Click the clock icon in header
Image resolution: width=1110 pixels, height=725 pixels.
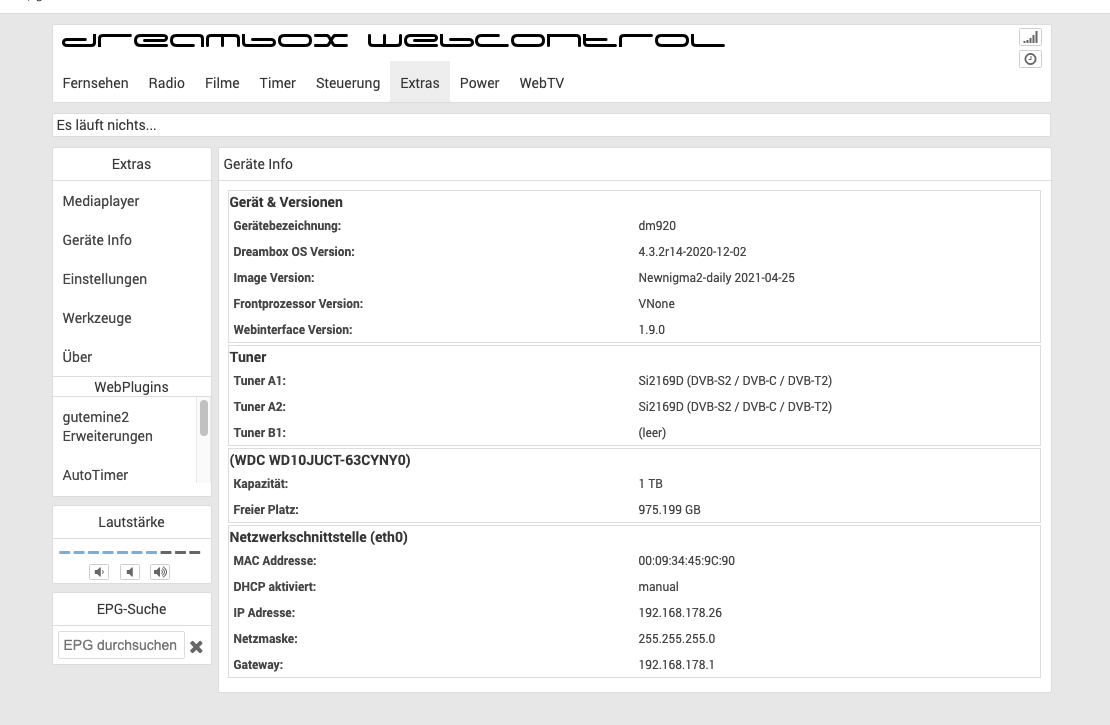1030,59
